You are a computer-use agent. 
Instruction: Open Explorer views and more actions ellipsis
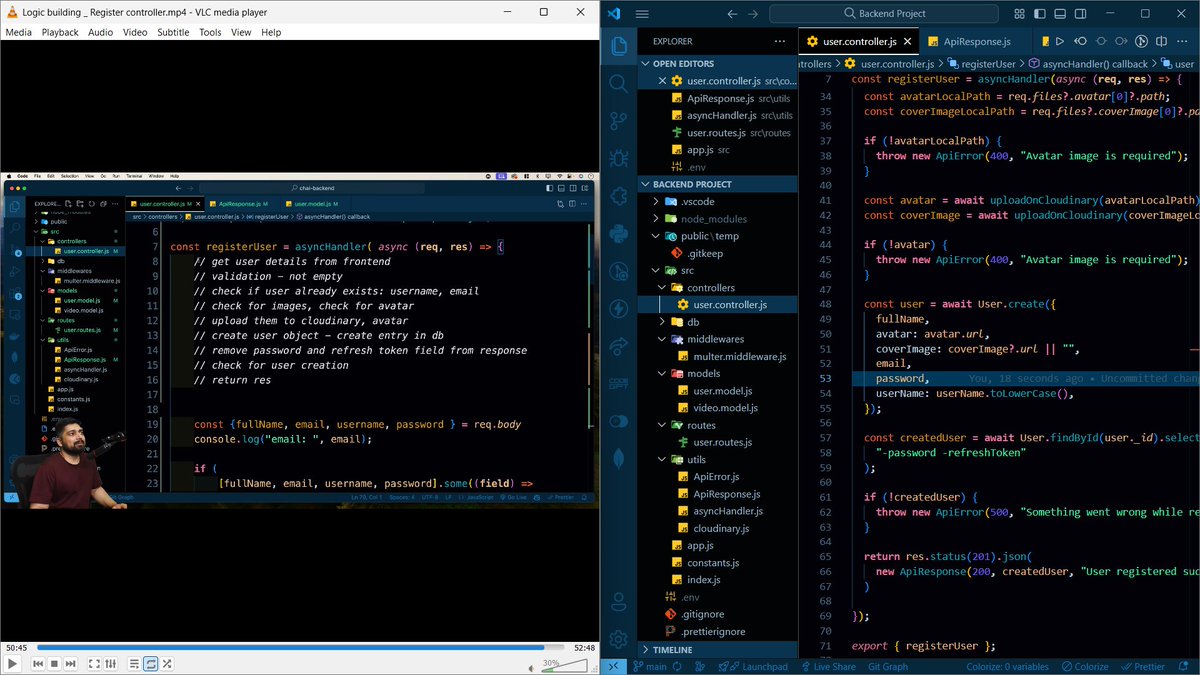780,41
